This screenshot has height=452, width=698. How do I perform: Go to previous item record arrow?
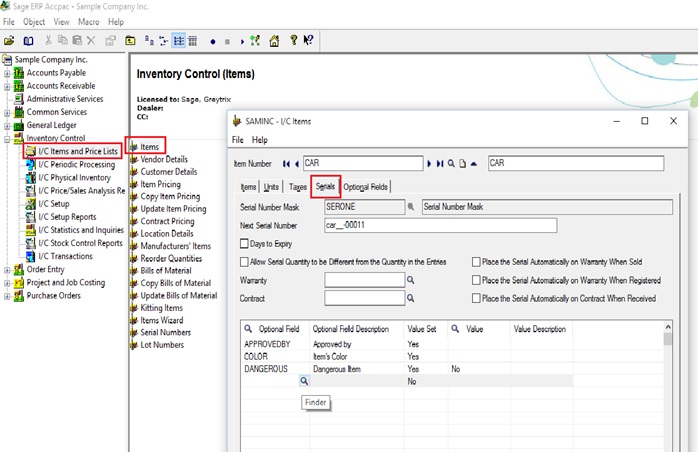[296, 163]
